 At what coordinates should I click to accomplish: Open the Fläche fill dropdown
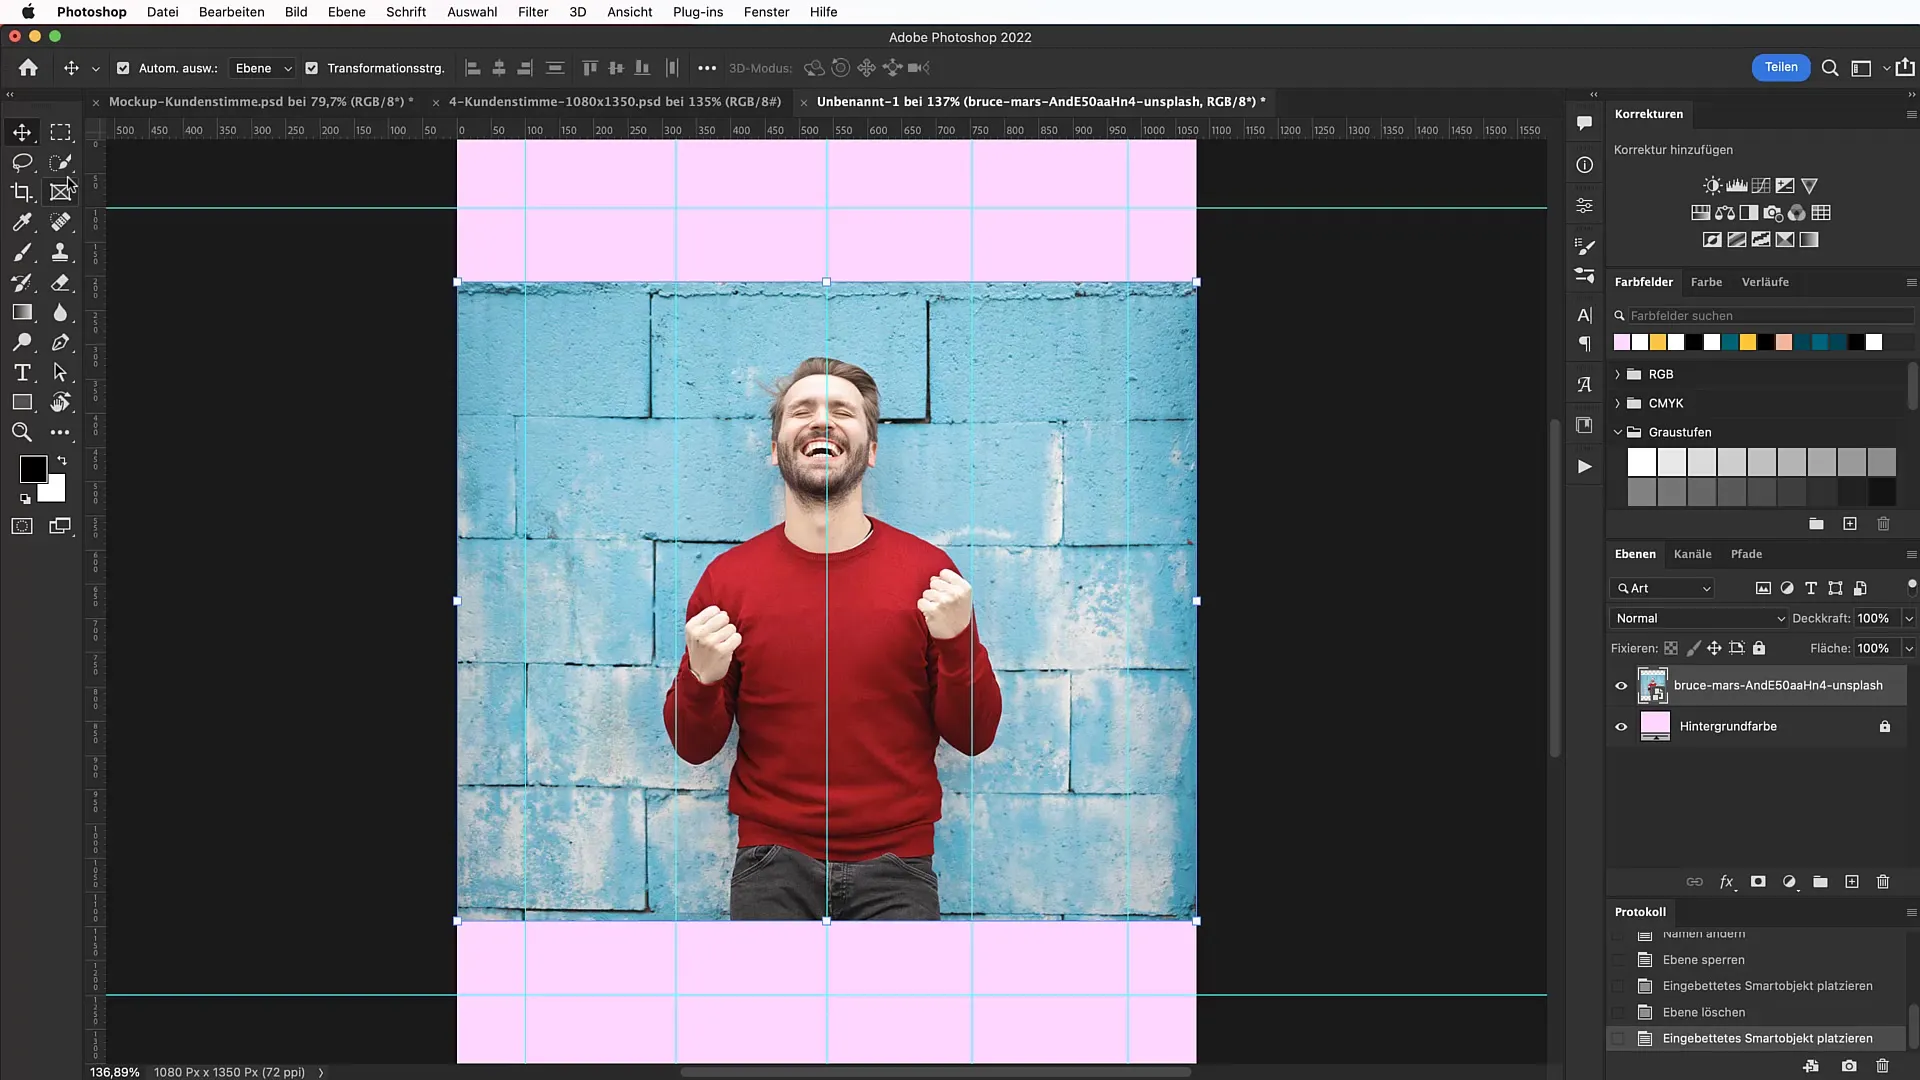[x=1909, y=649]
